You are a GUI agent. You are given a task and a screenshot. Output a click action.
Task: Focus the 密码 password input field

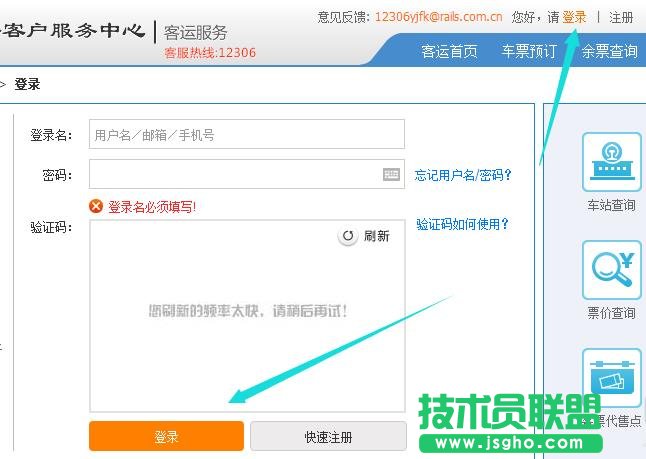pyautogui.click(x=247, y=174)
